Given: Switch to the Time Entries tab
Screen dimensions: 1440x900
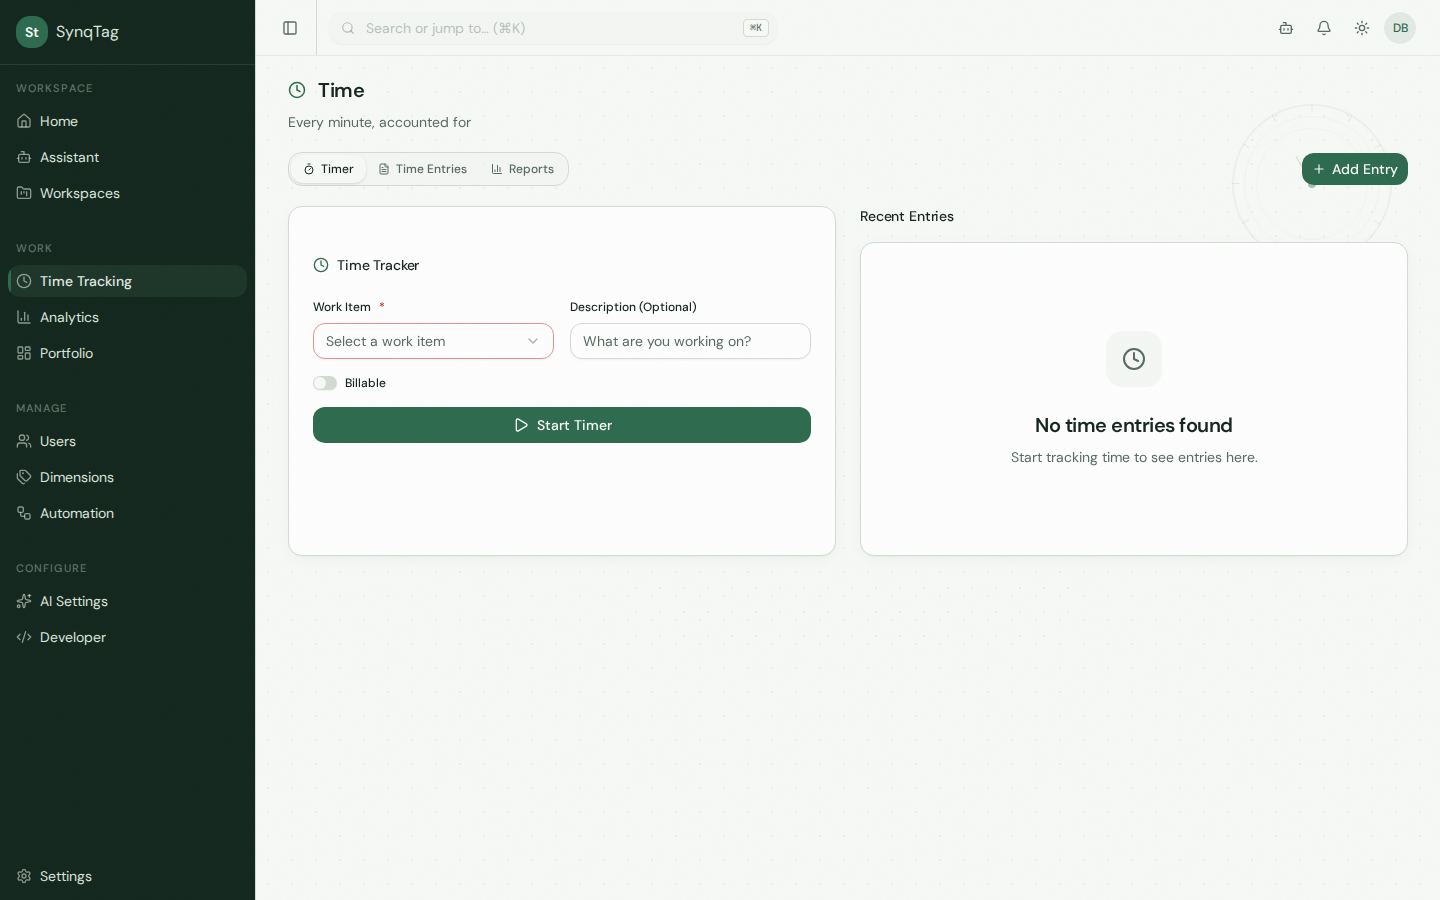Looking at the screenshot, I should click(x=423, y=169).
